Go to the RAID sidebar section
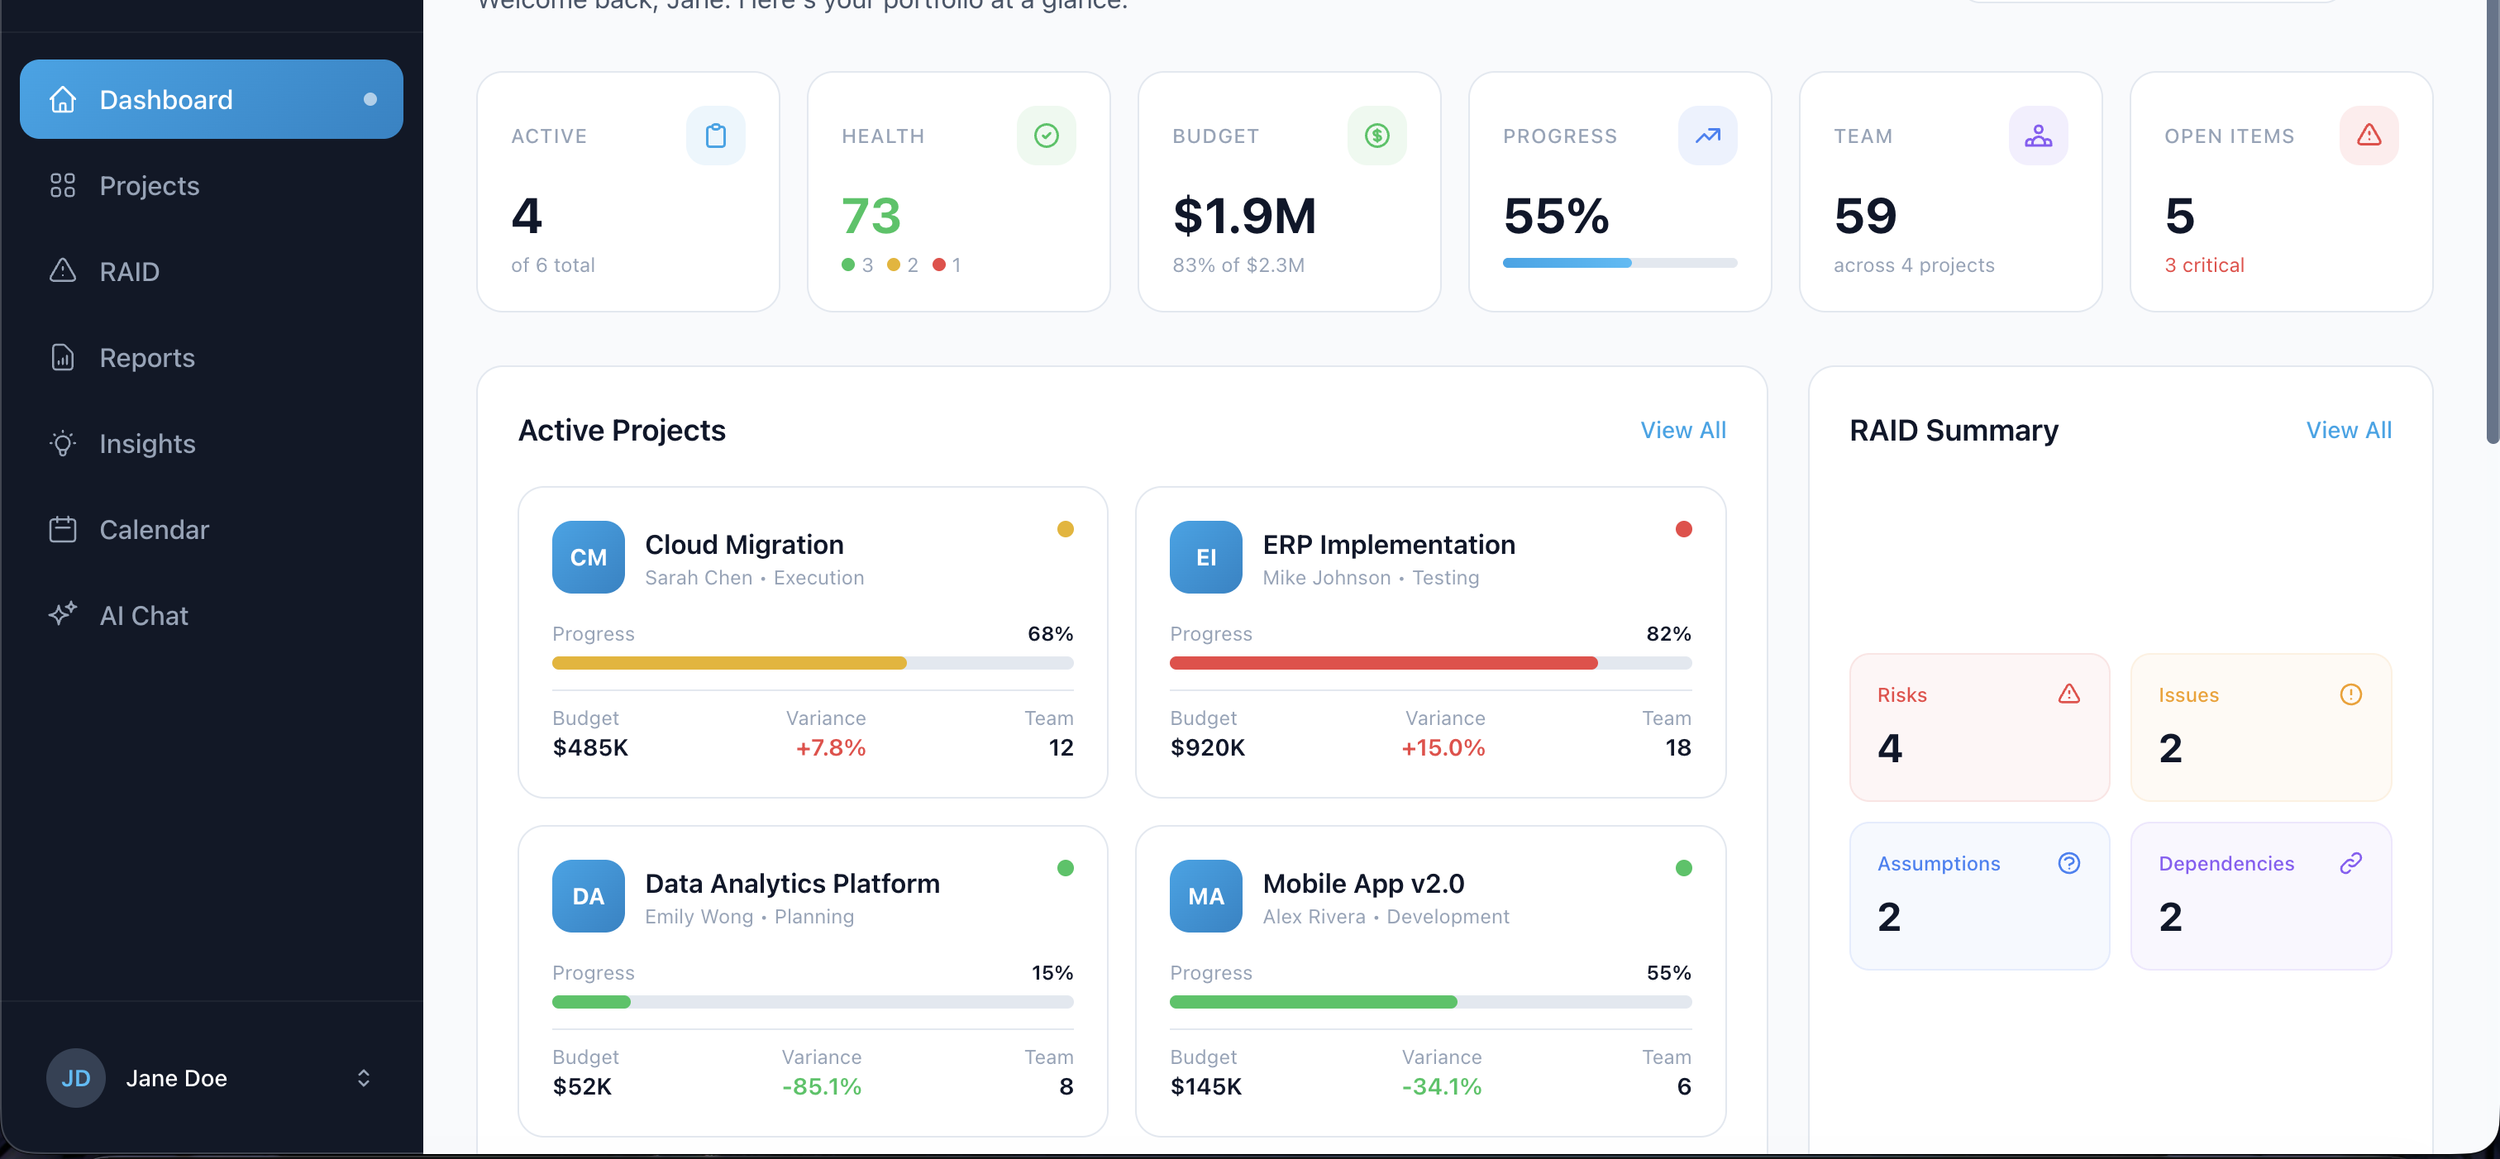2500x1159 pixels. point(129,272)
